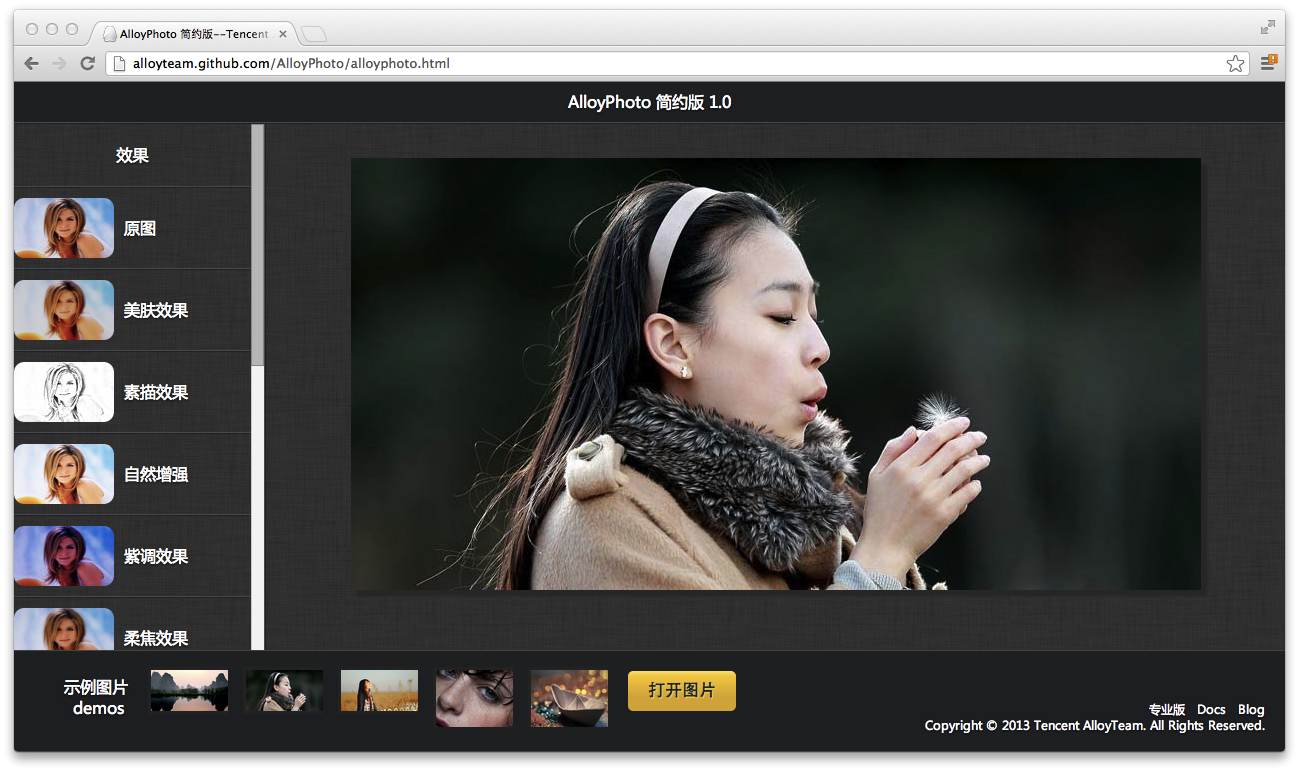Bookmark page using the star icon
This screenshot has height=772, width=1299.
[1235, 63]
